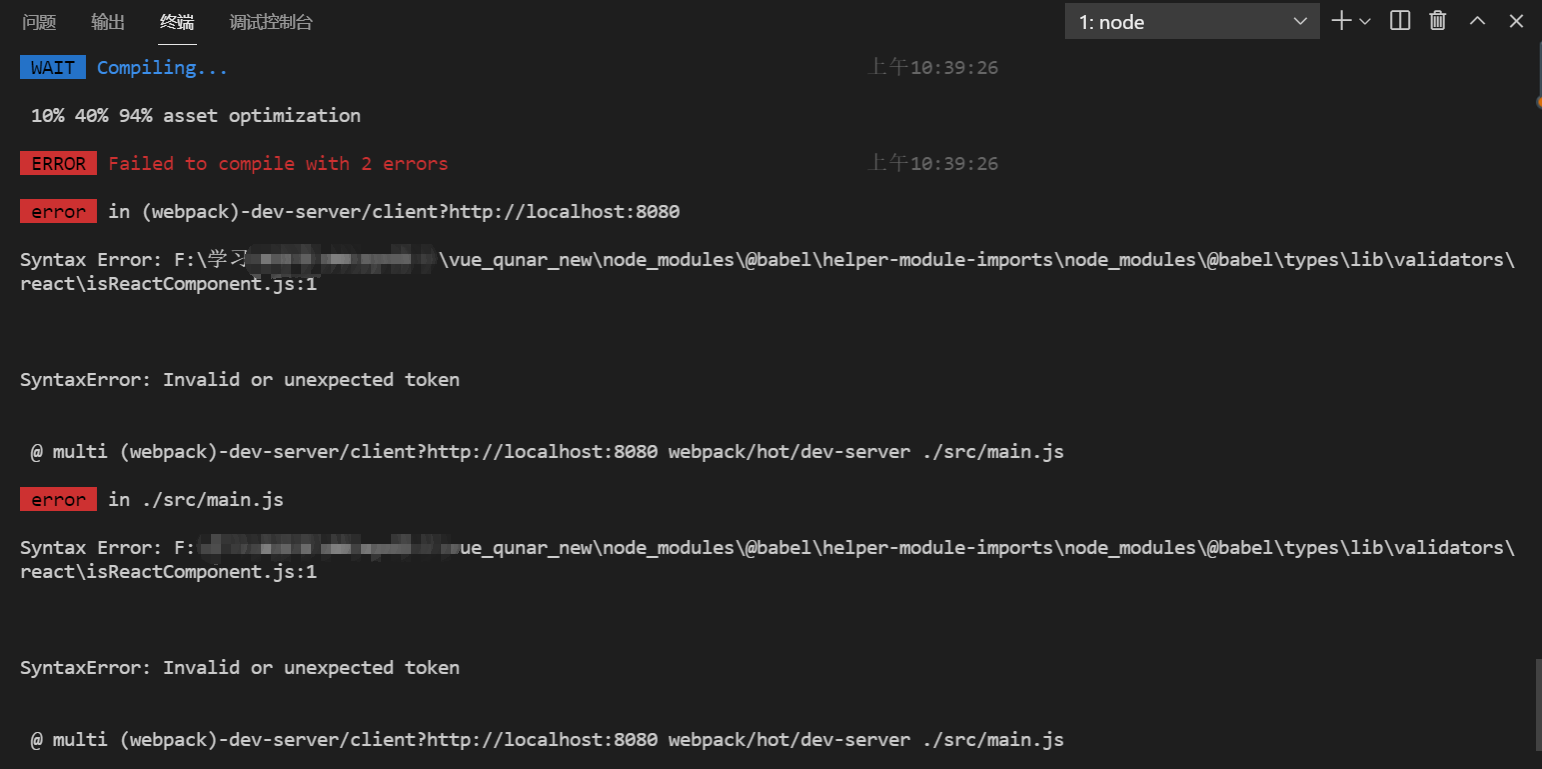This screenshot has width=1542, height=769.
Task: Create a new terminal with the plus icon
Action: point(1341,21)
